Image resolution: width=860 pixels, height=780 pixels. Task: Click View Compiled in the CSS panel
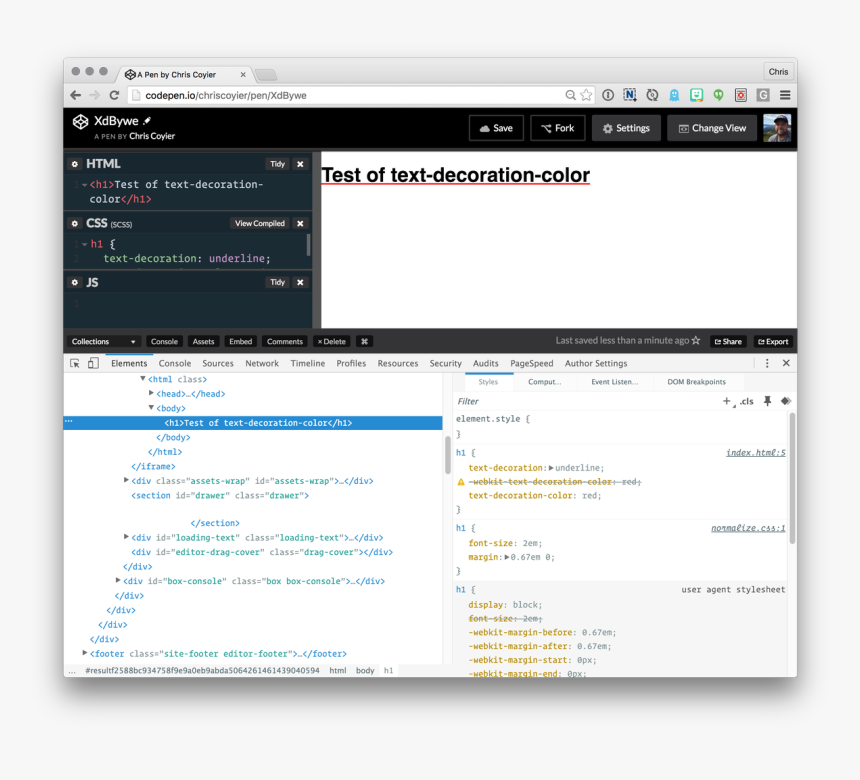tap(259, 223)
